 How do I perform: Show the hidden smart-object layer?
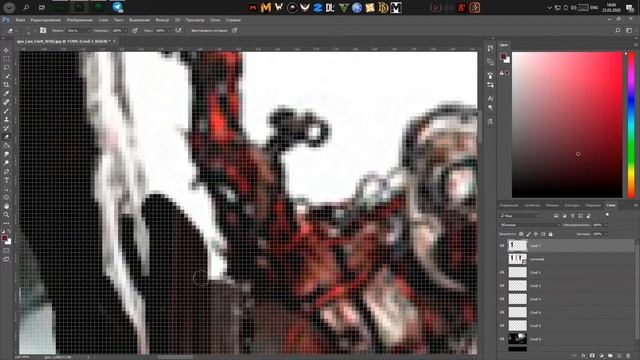pos(502,259)
